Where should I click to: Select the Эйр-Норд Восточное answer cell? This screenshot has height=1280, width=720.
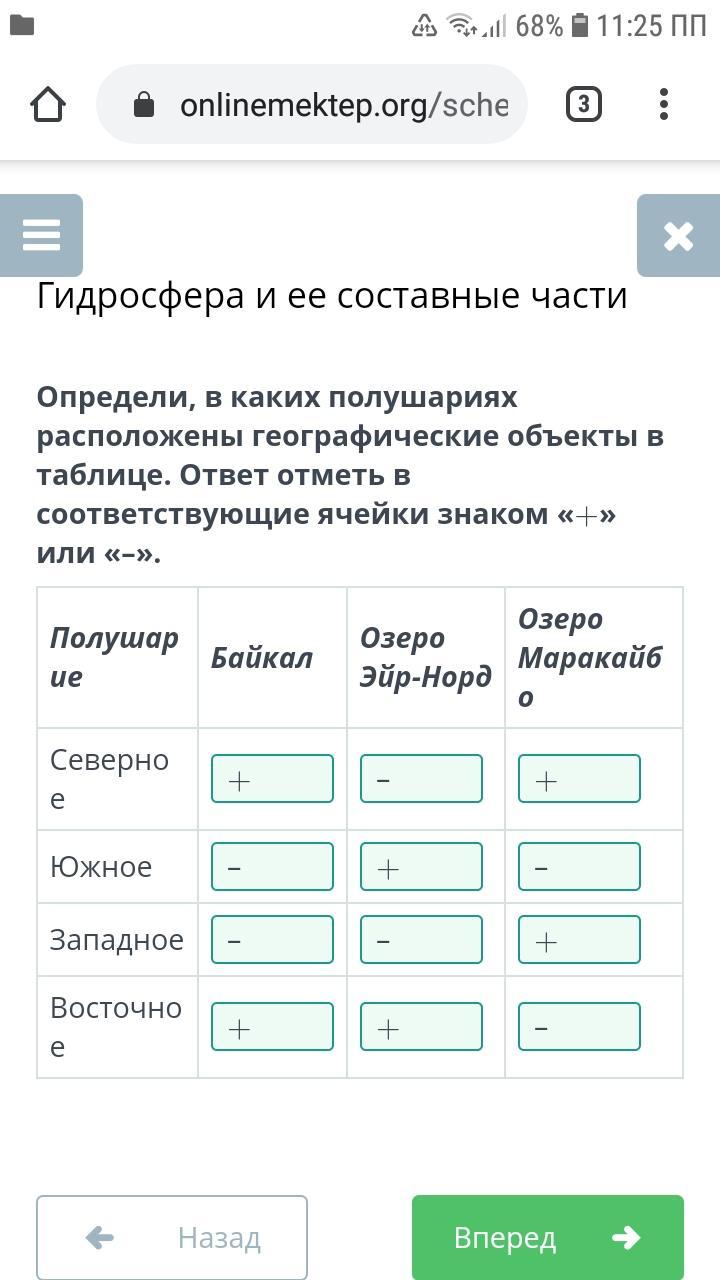421,1027
